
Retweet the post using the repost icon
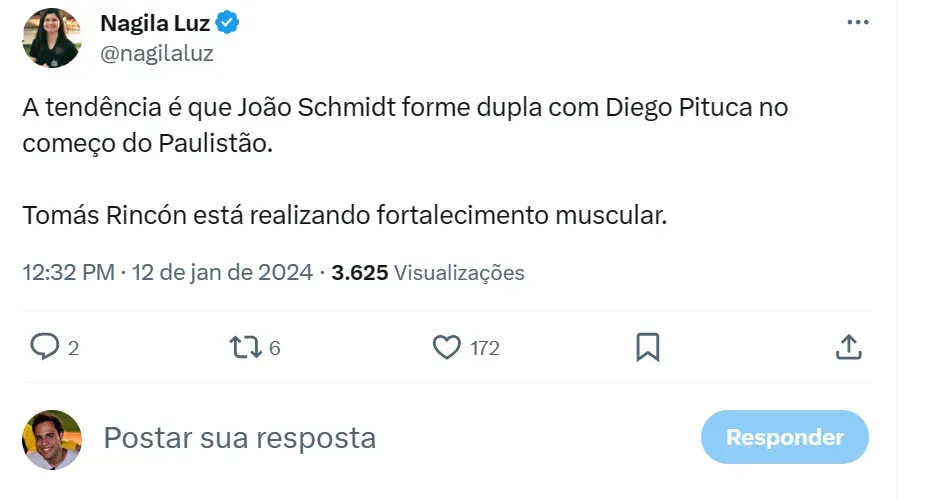(245, 347)
